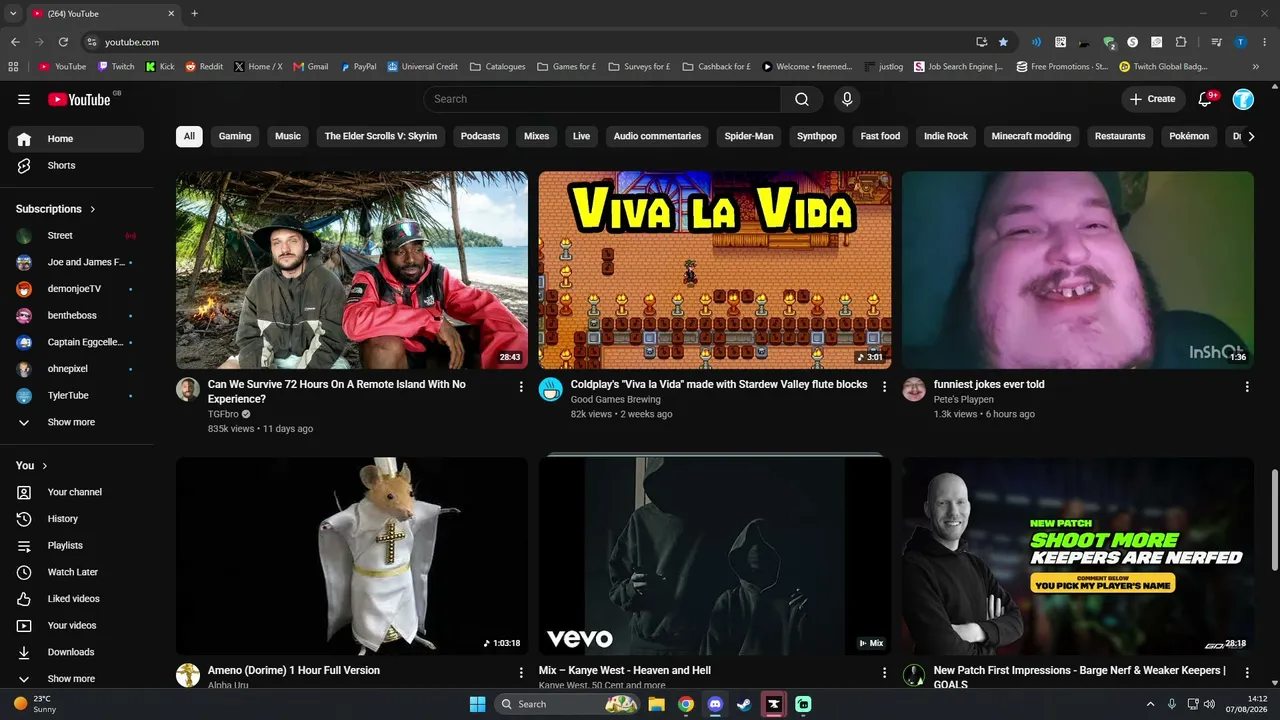Open Discord from the taskbar
Image resolution: width=1280 pixels, height=720 pixels.
click(715, 704)
